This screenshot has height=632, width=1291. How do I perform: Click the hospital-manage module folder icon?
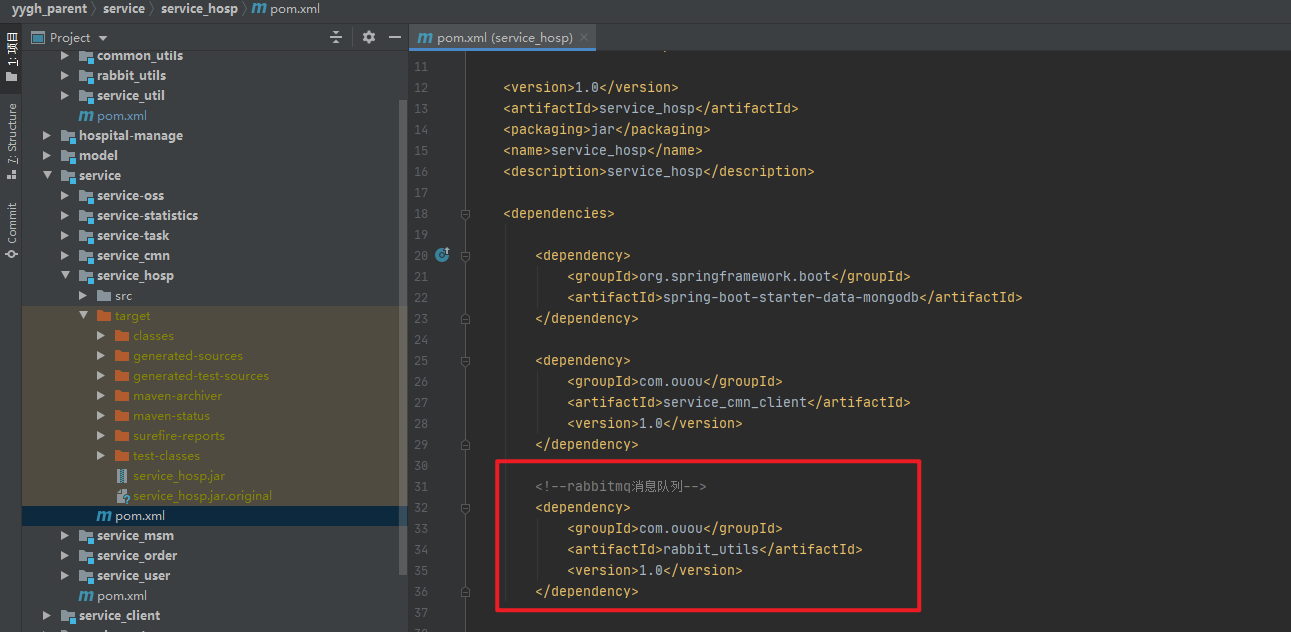(68, 136)
